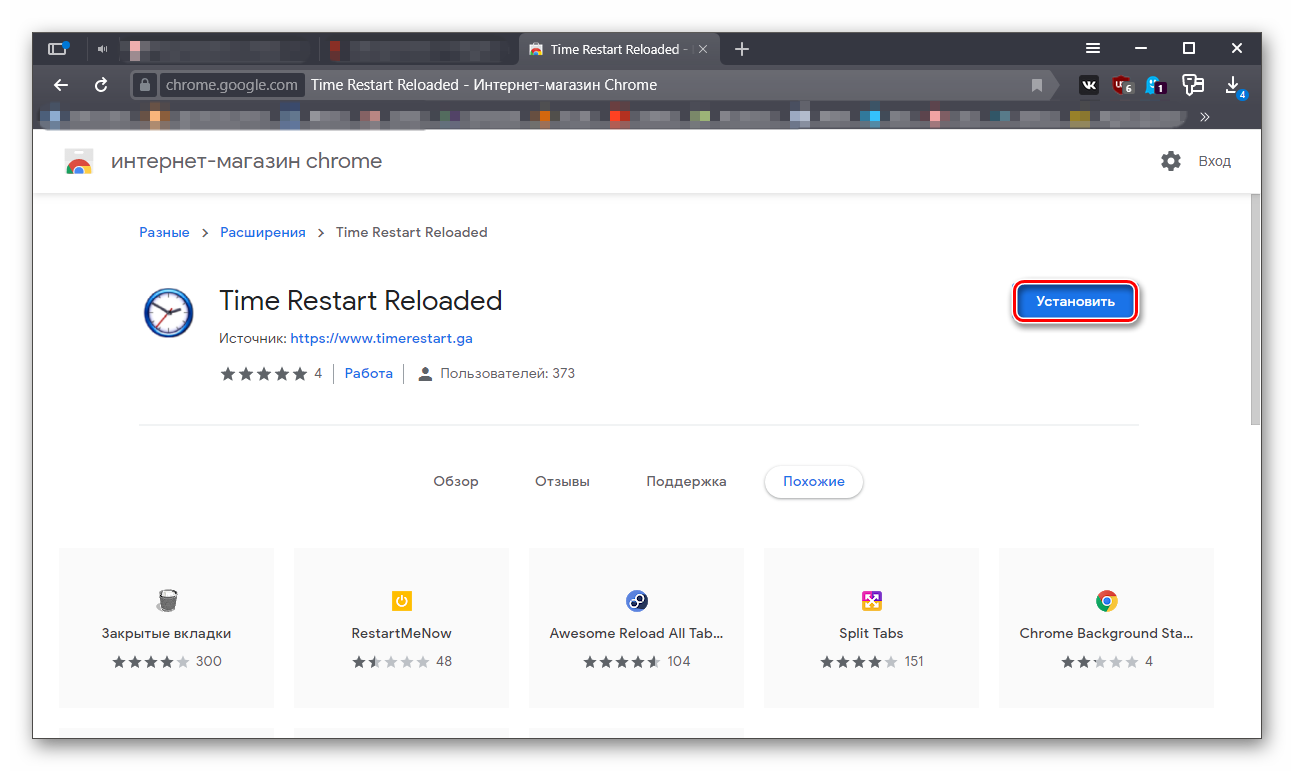Viewport: 1294px width, 771px height.
Task: Click the Chrome Background Sta... icon
Action: [x=1106, y=601]
